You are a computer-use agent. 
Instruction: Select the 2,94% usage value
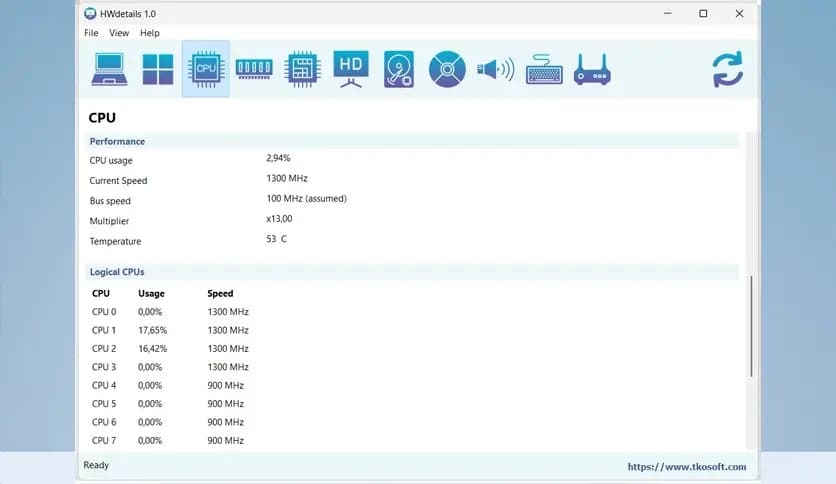pyautogui.click(x=278, y=158)
